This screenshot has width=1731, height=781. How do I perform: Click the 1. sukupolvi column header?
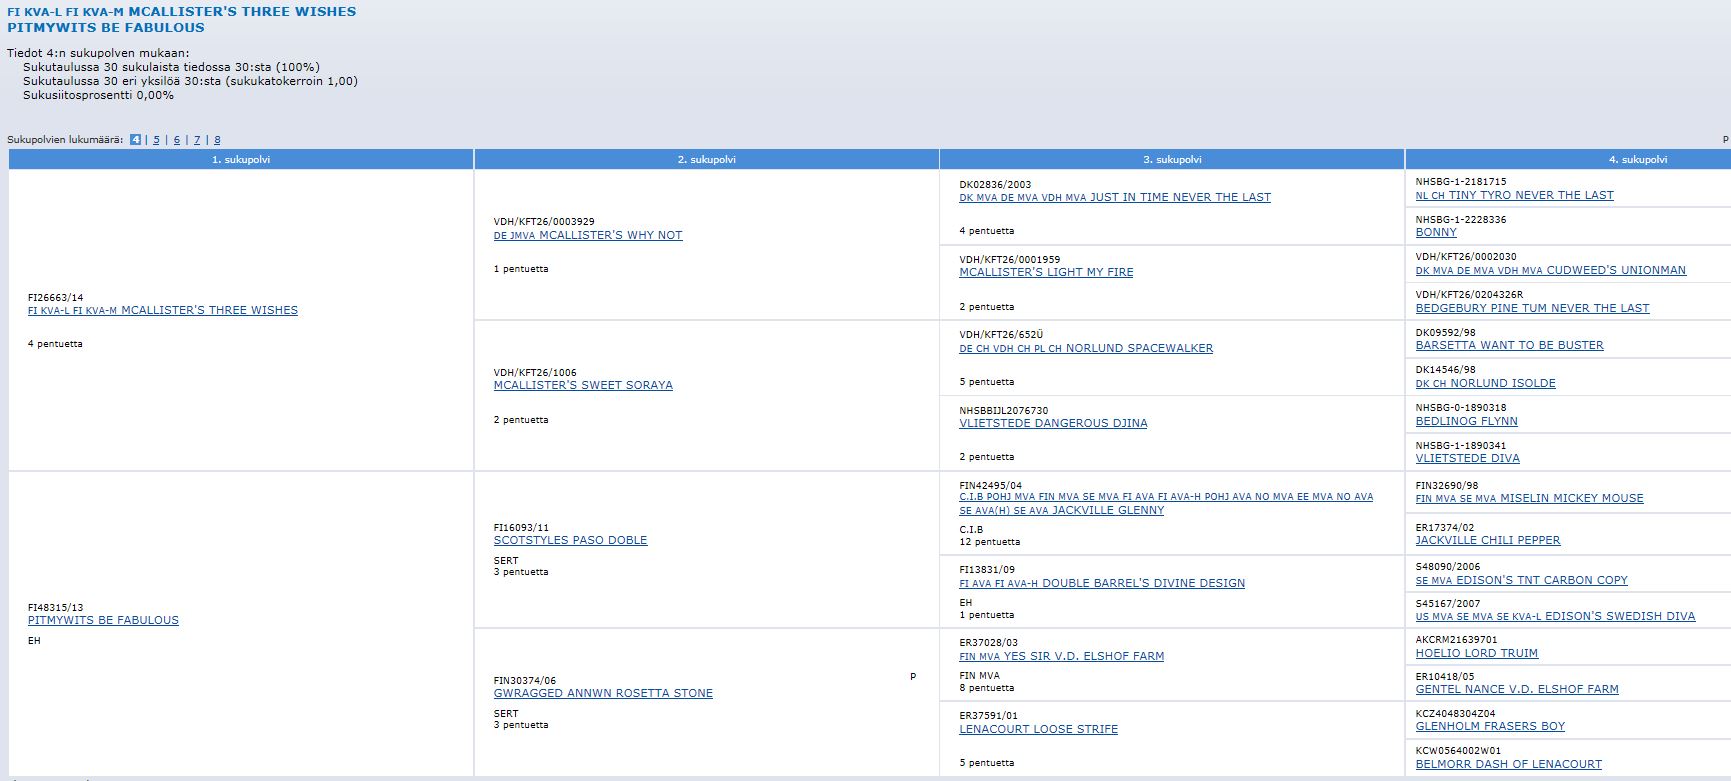(x=240, y=159)
